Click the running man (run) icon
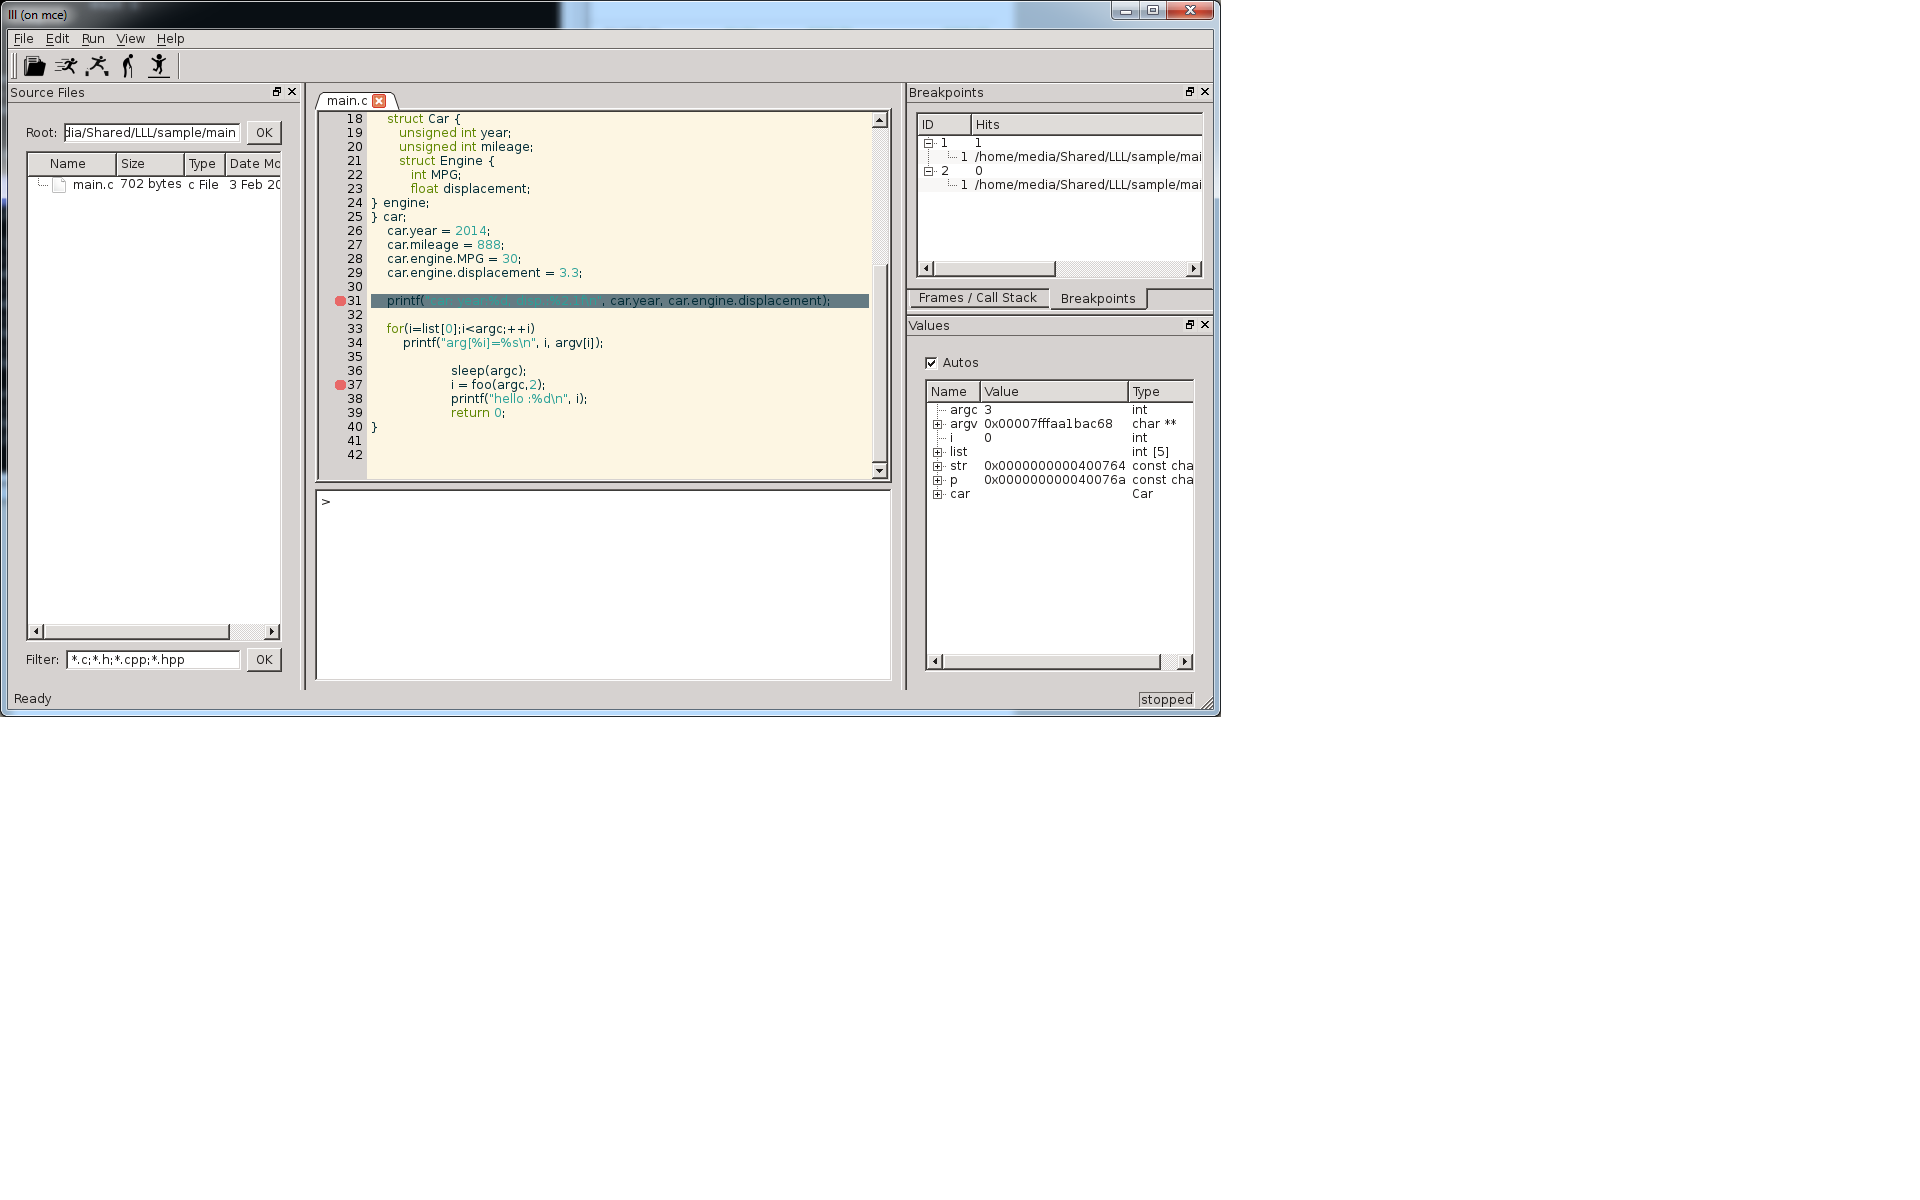This screenshot has width=1920, height=1200. pyautogui.click(x=66, y=66)
